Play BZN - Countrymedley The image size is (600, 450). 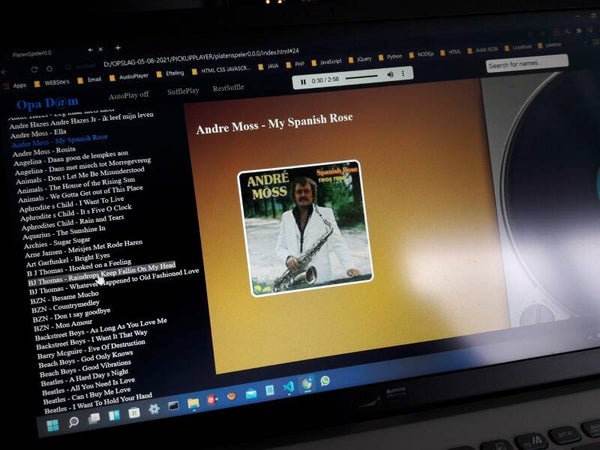[x=65, y=306]
